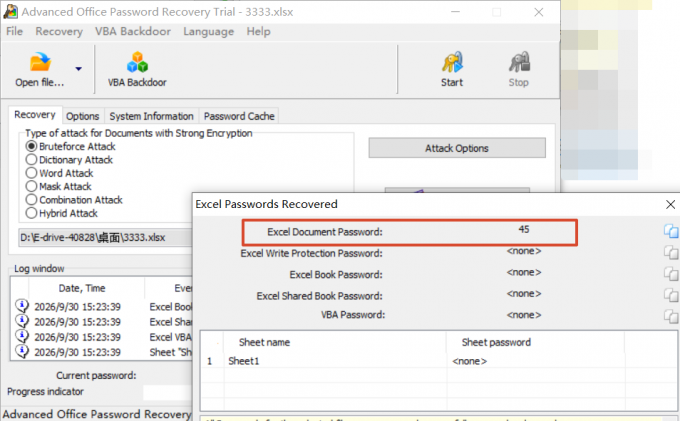Switch to the Recovery tab
This screenshot has height=421, width=680.
point(35,115)
